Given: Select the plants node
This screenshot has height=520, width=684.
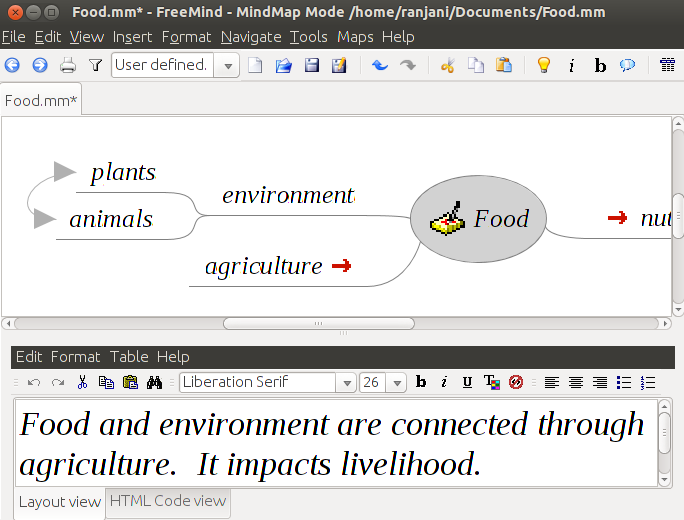Looking at the screenshot, I should (123, 173).
